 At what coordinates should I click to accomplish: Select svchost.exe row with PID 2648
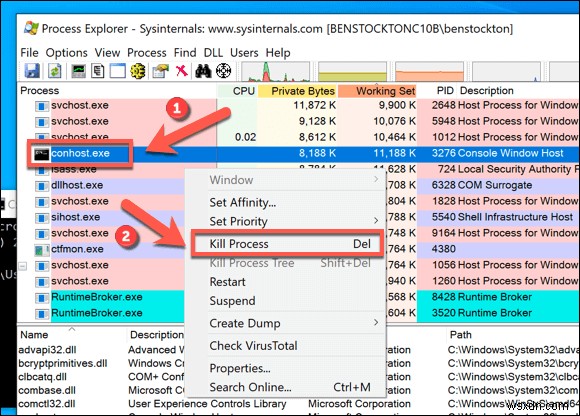click(x=299, y=106)
